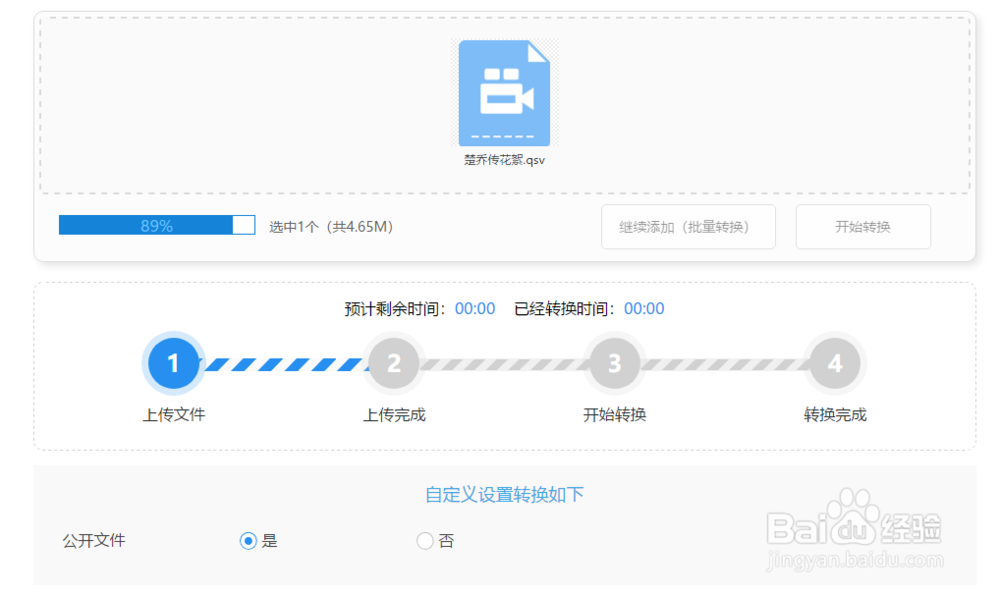Select 是 radio for 公开文件
Screen dimensions: 1000x595
coord(248,541)
